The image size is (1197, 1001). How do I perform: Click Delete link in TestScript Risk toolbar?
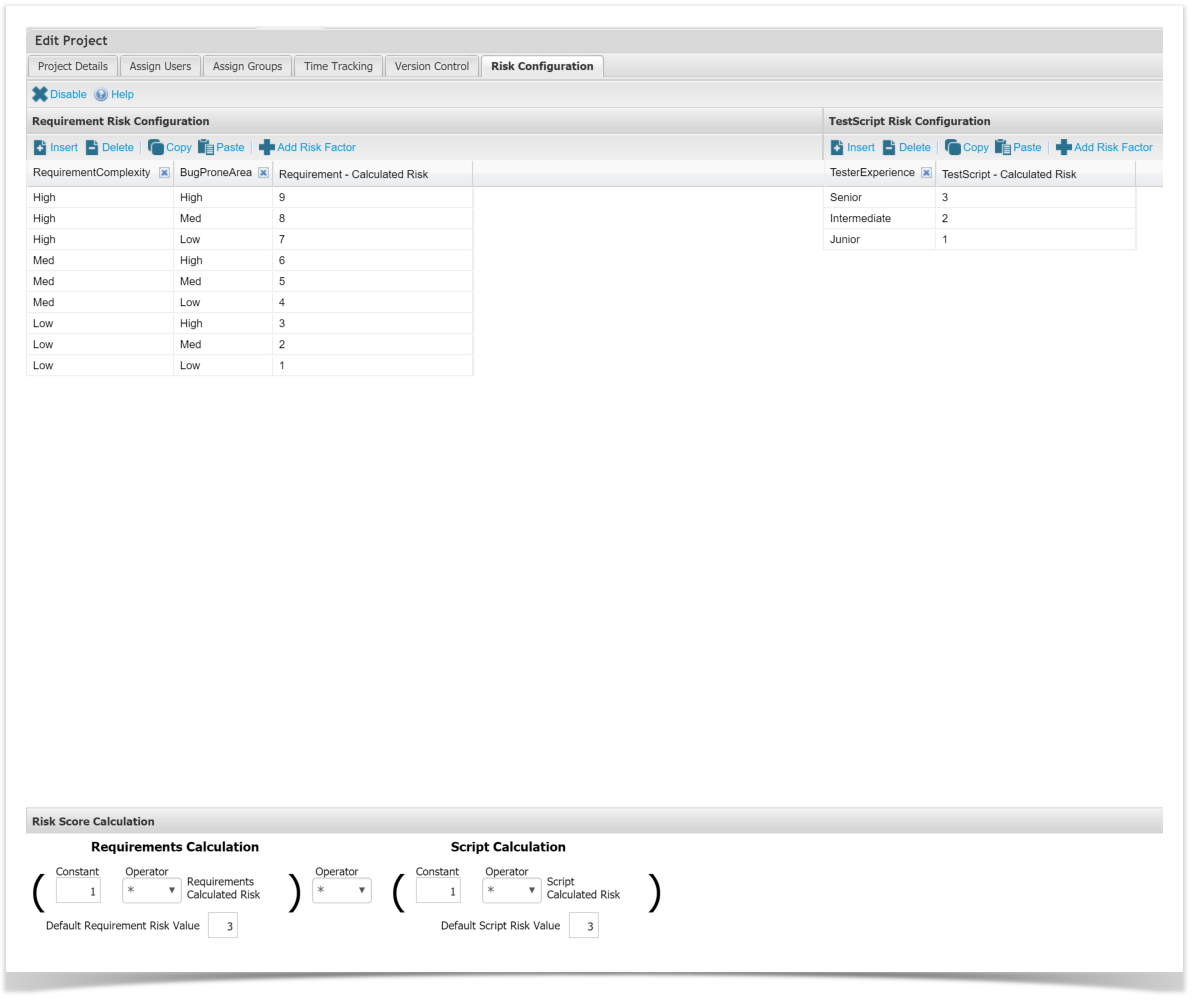914,147
